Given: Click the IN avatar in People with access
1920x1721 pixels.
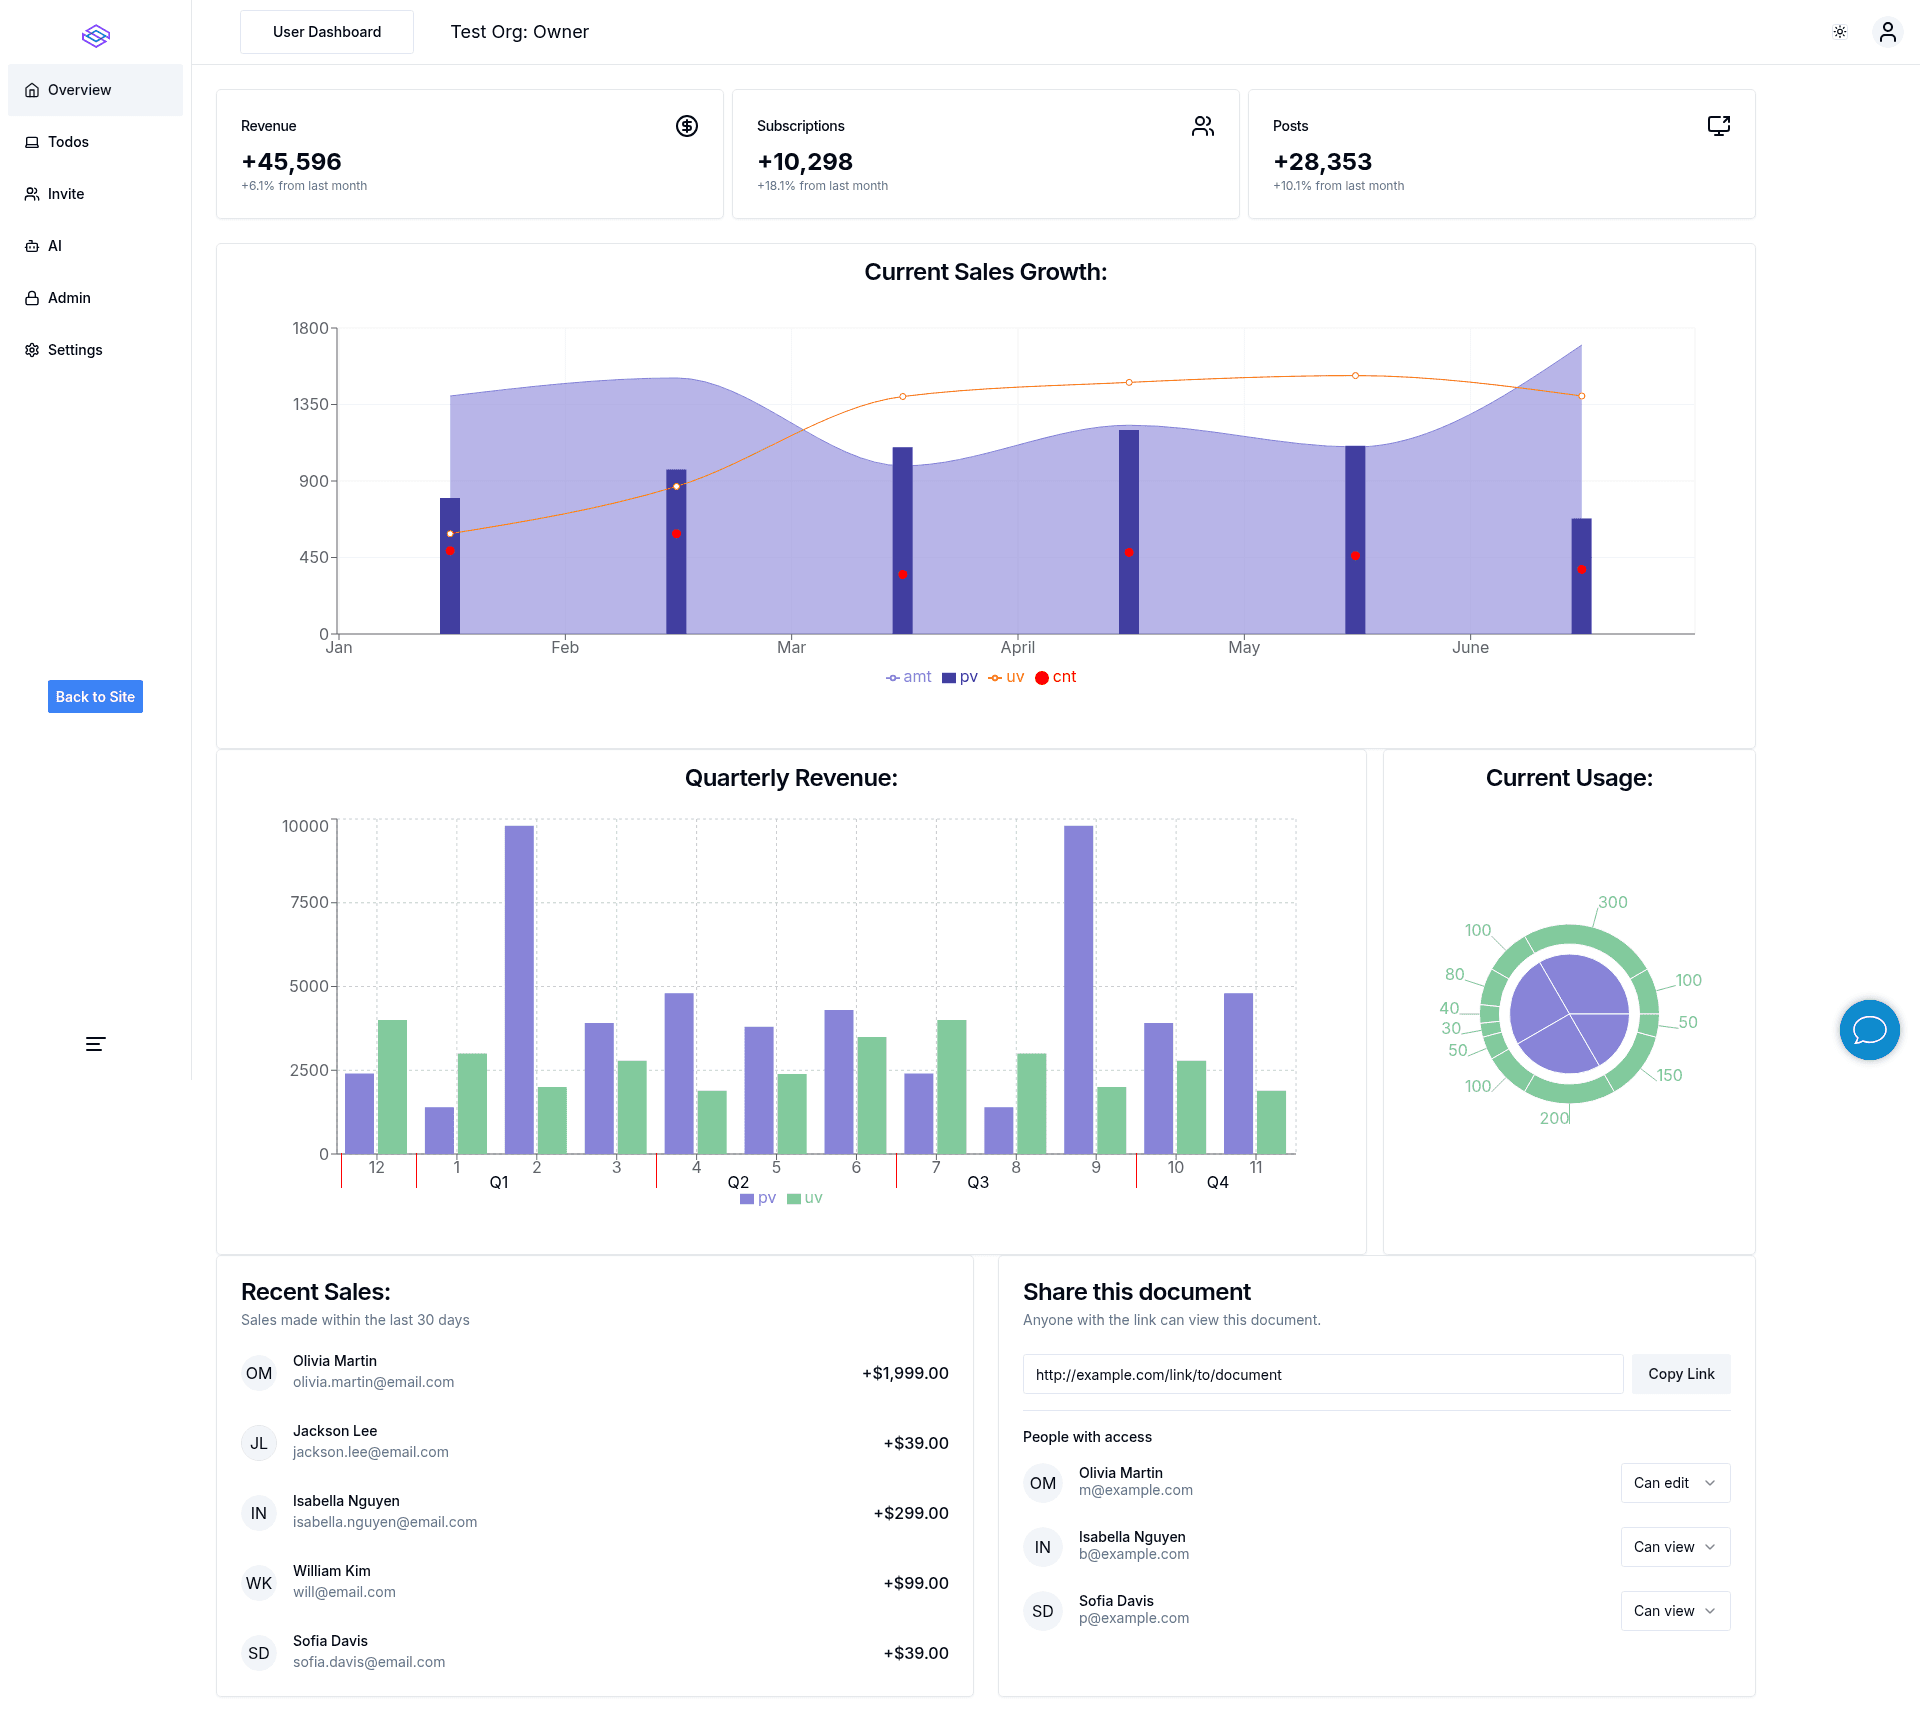Looking at the screenshot, I should 1043,1547.
